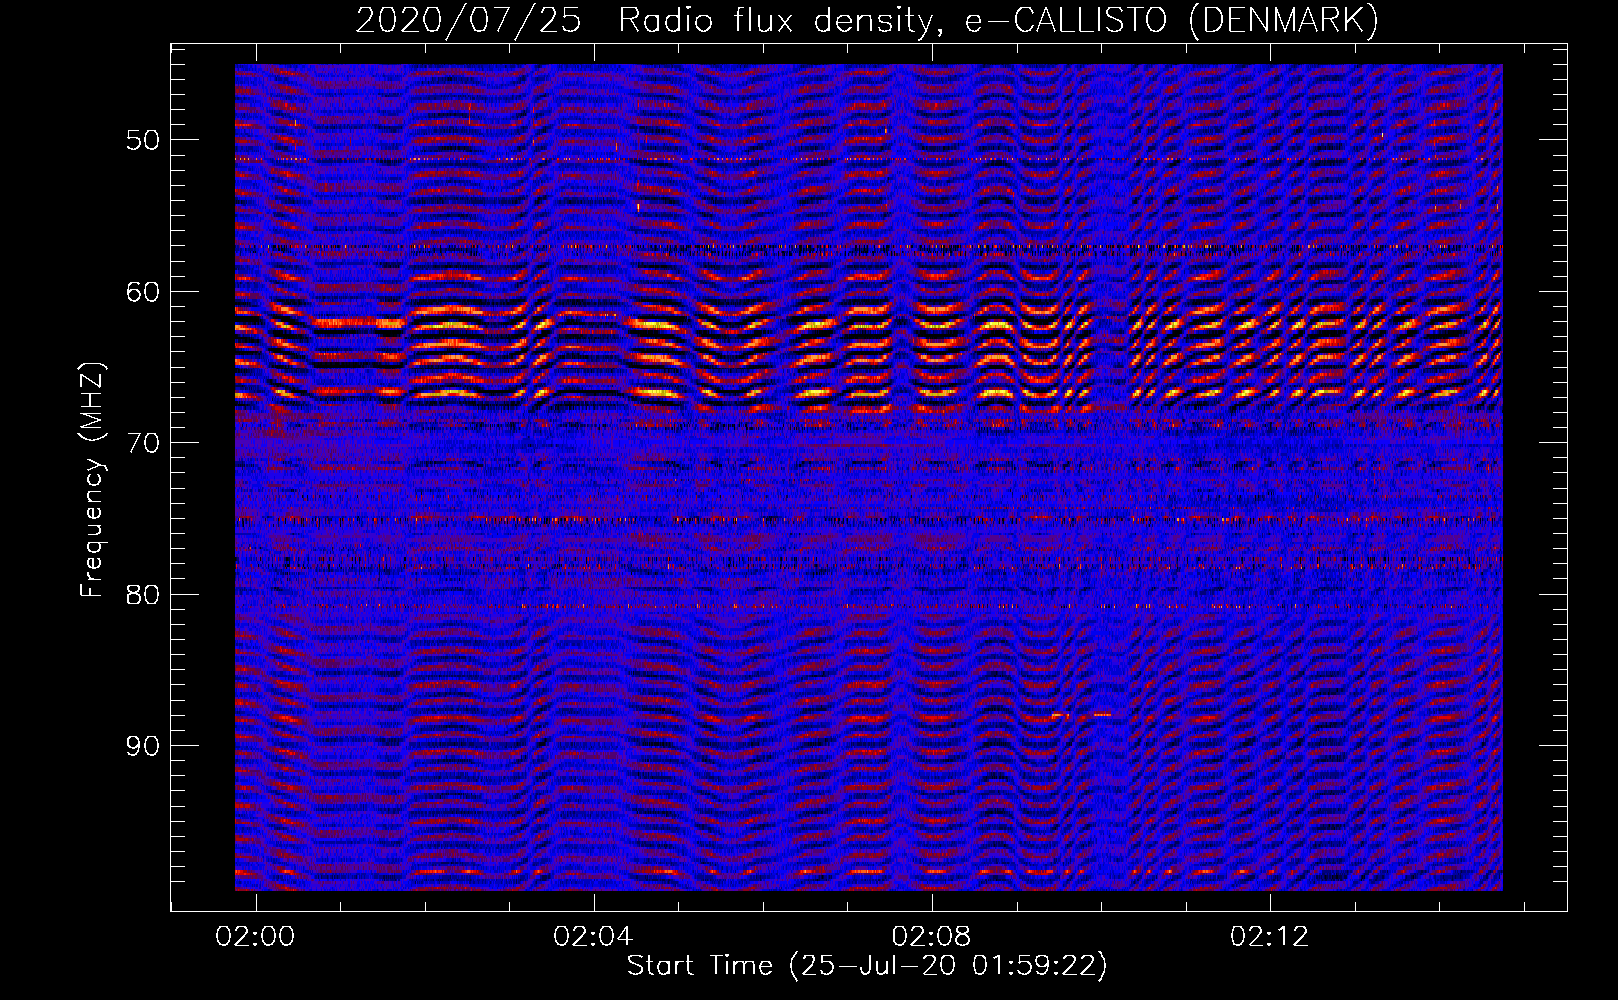This screenshot has width=1618, height=1000.
Task: Click the 90 frequency tick label
Action: tap(143, 747)
